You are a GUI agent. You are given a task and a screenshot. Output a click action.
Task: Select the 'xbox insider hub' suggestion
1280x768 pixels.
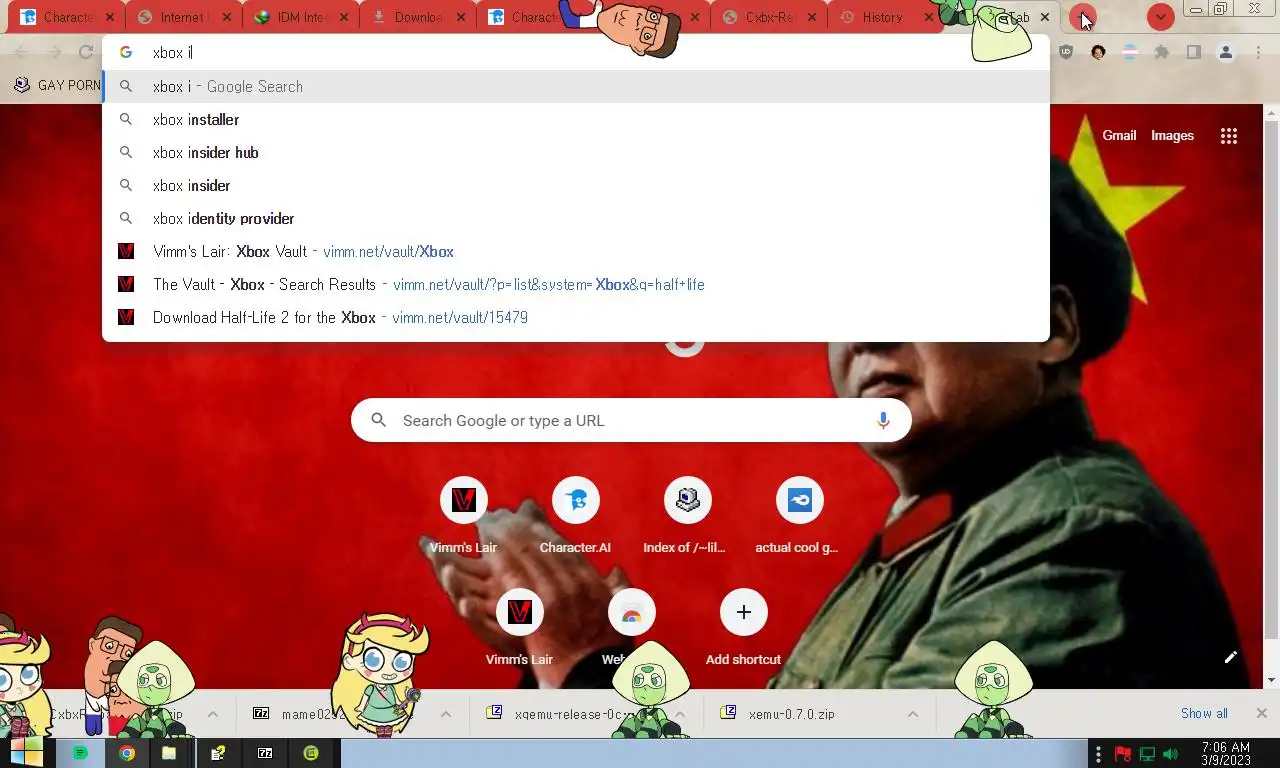(x=576, y=152)
